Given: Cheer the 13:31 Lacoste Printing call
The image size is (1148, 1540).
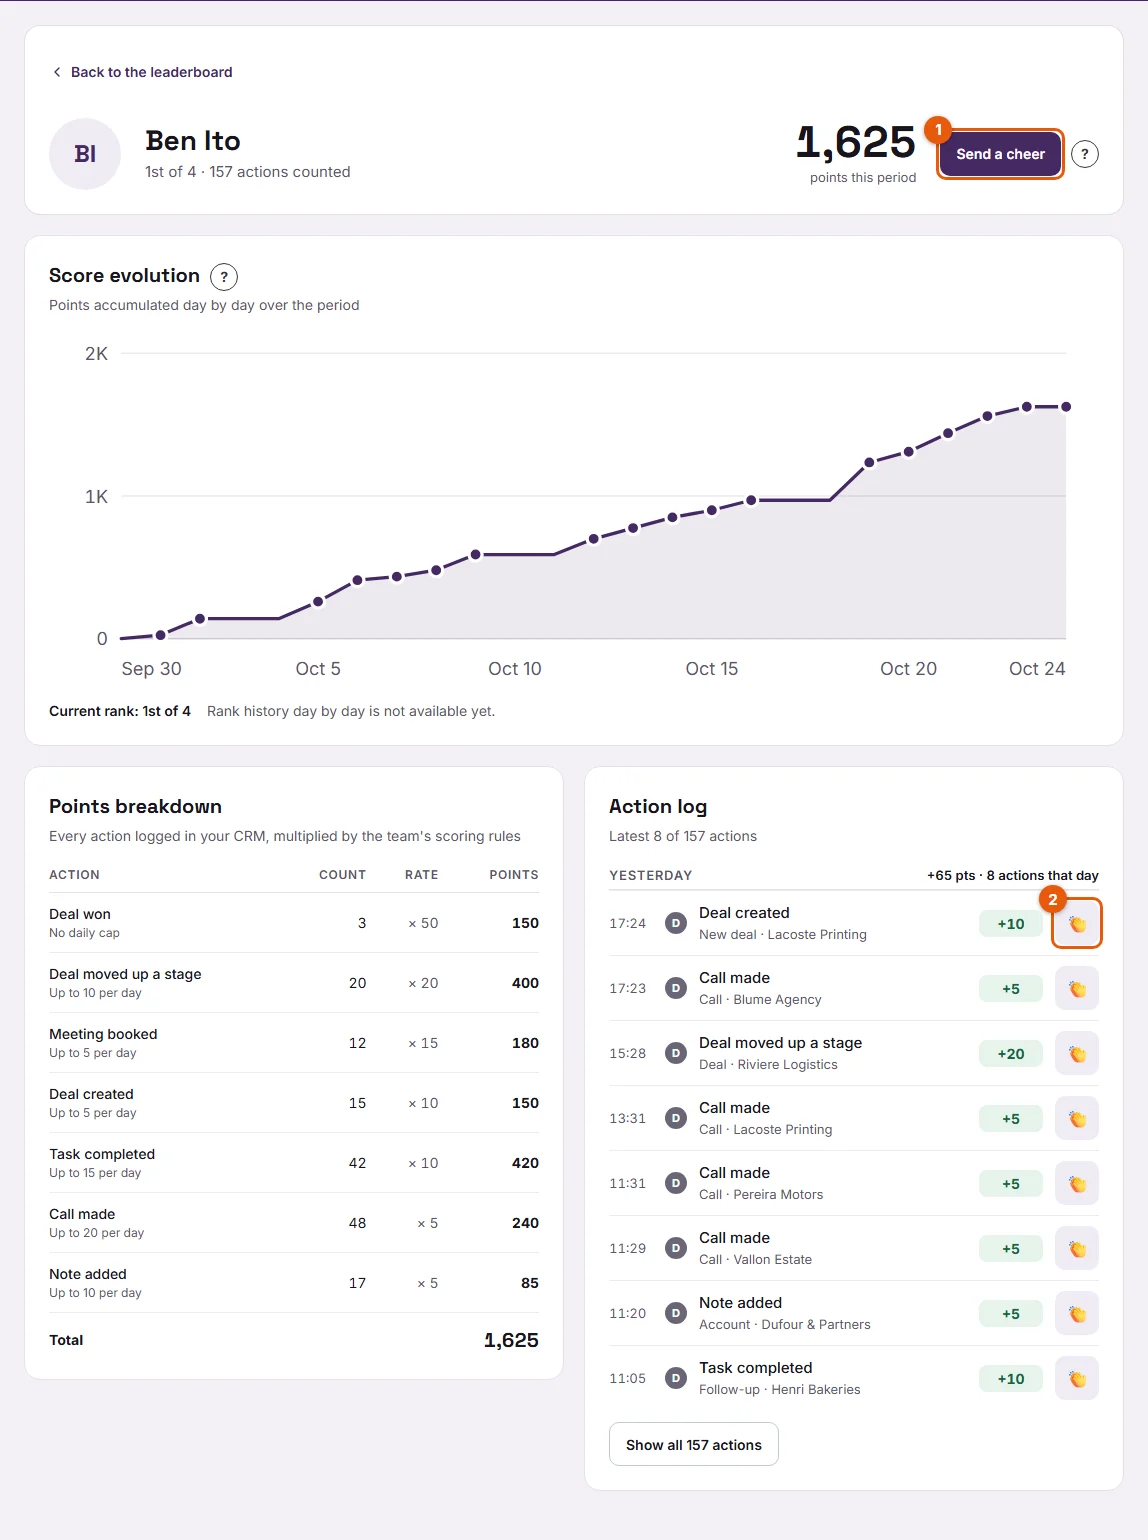Looking at the screenshot, I should pos(1077,1119).
